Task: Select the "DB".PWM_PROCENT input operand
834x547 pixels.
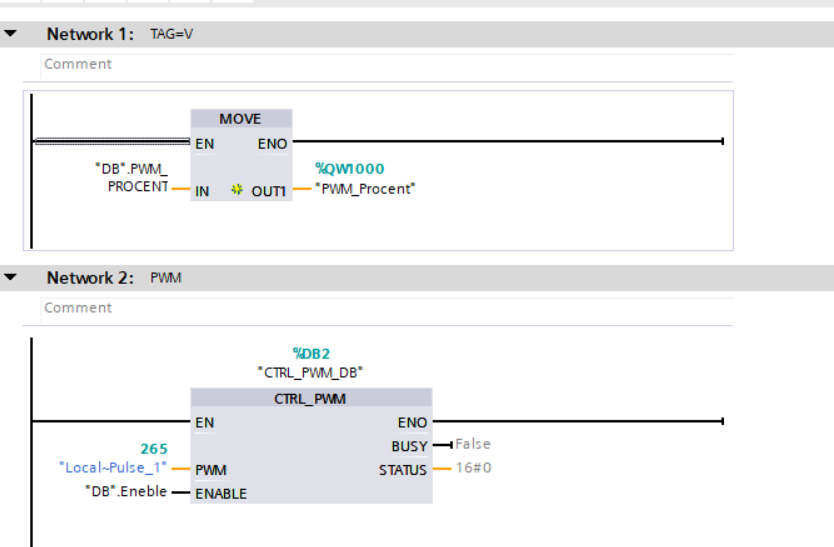Action: [131, 178]
